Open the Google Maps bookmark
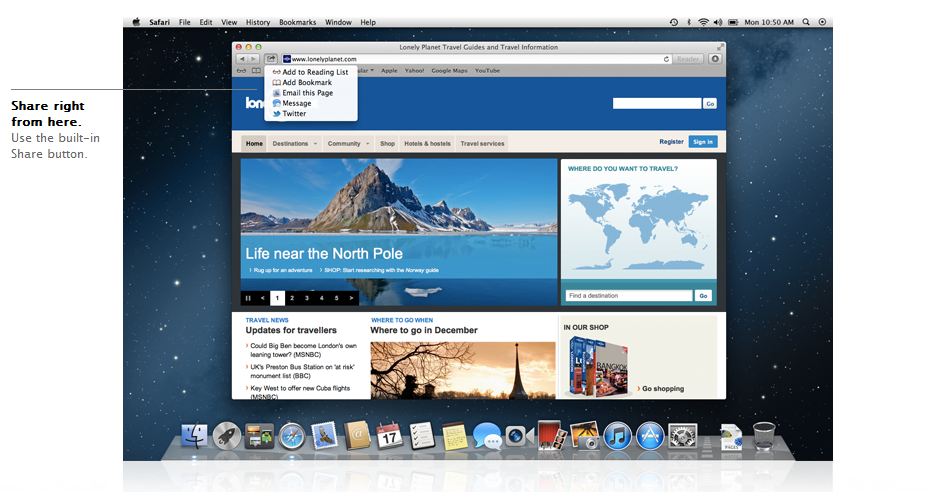Image resolution: width=940 pixels, height=492 pixels. tap(449, 71)
